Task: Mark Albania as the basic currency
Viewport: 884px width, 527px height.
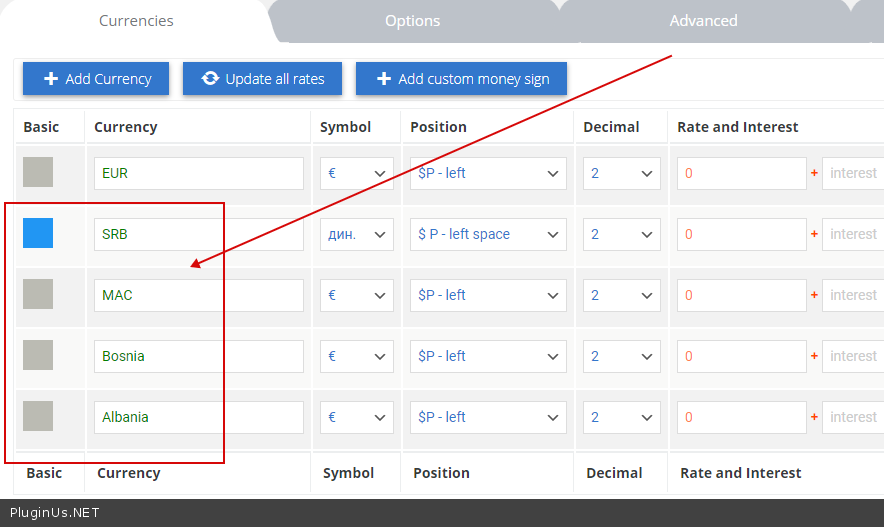Action: [38, 416]
